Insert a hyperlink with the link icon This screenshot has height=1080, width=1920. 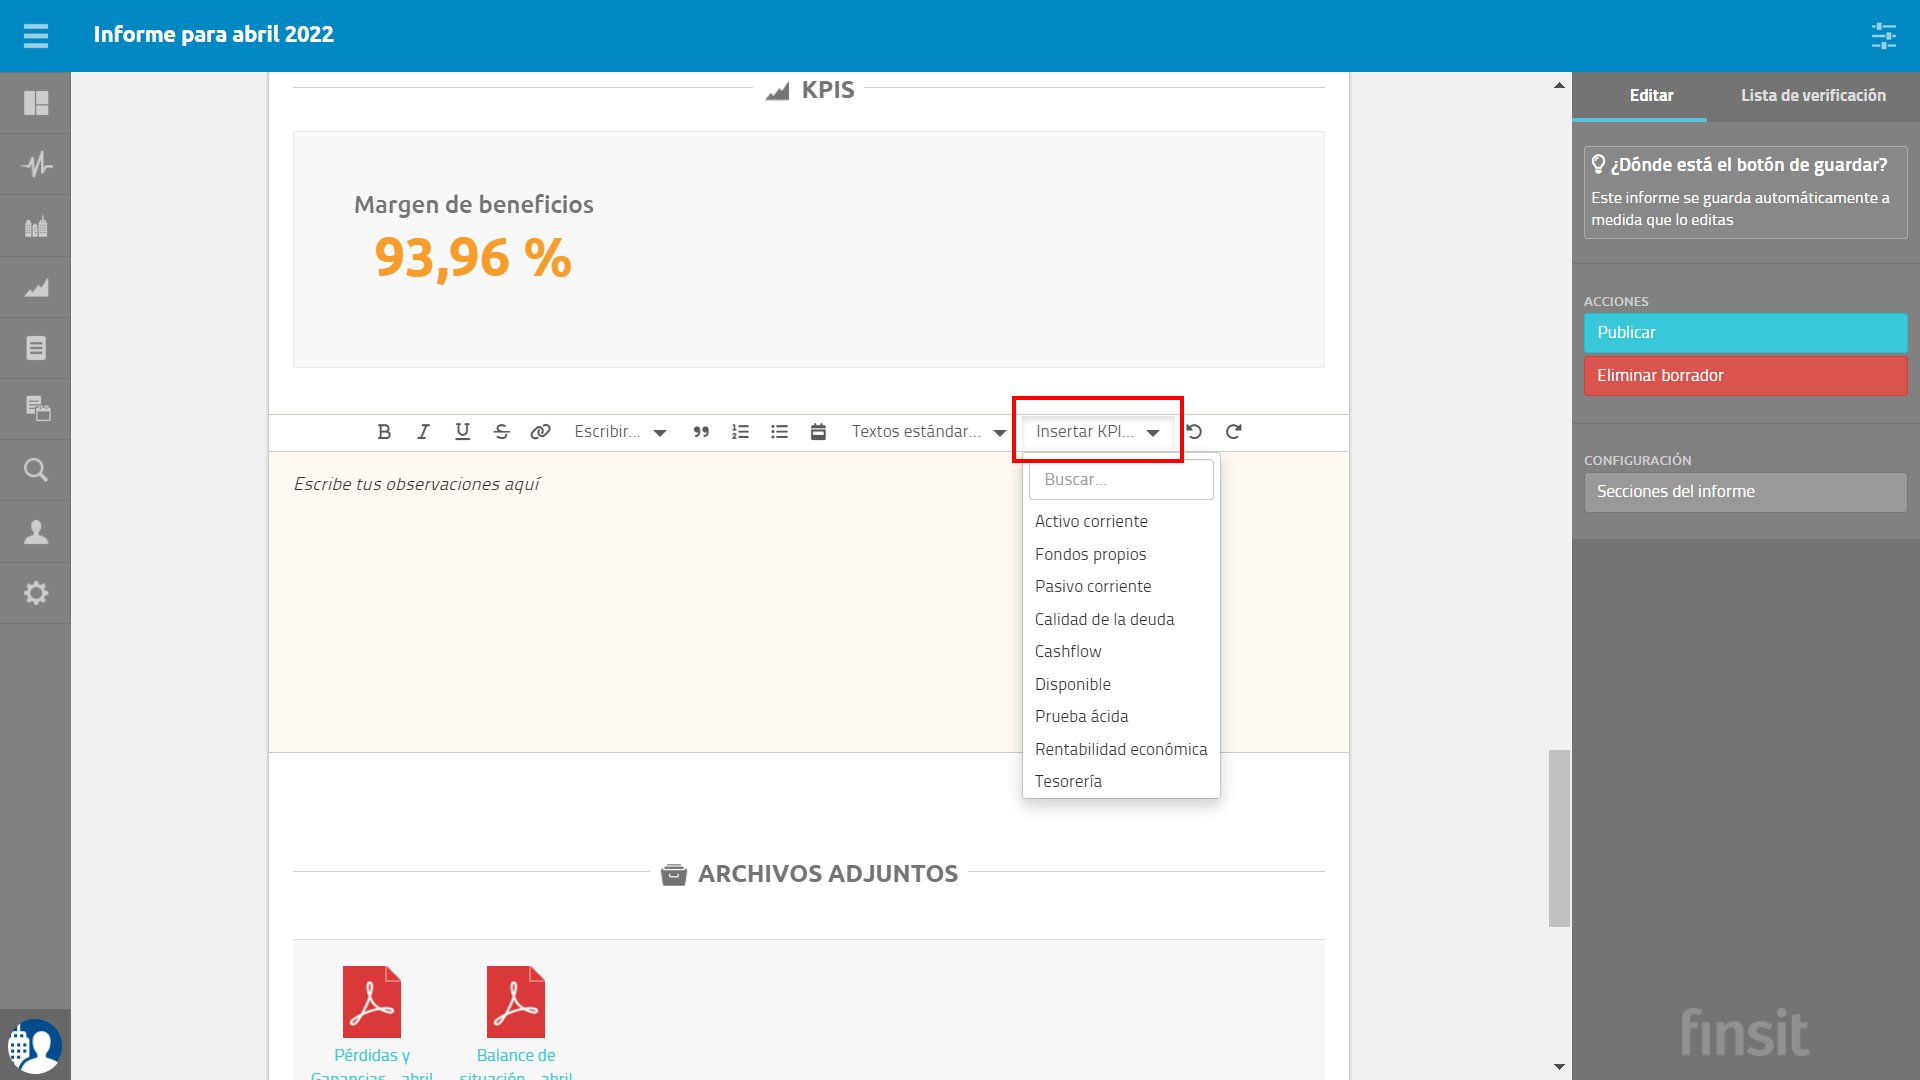click(540, 432)
